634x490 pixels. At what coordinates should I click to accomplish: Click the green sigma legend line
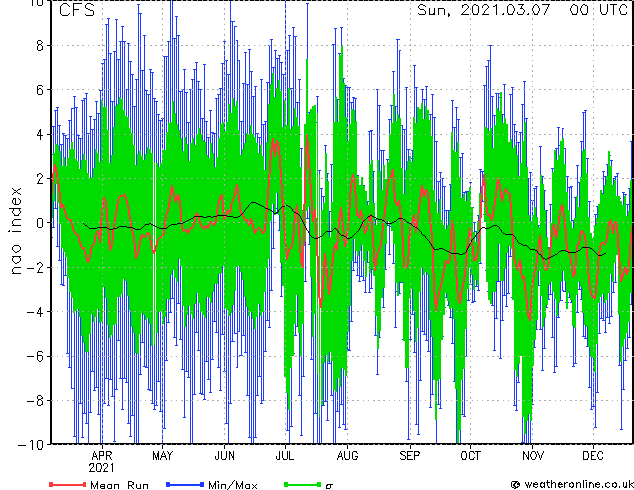(302, 484)
